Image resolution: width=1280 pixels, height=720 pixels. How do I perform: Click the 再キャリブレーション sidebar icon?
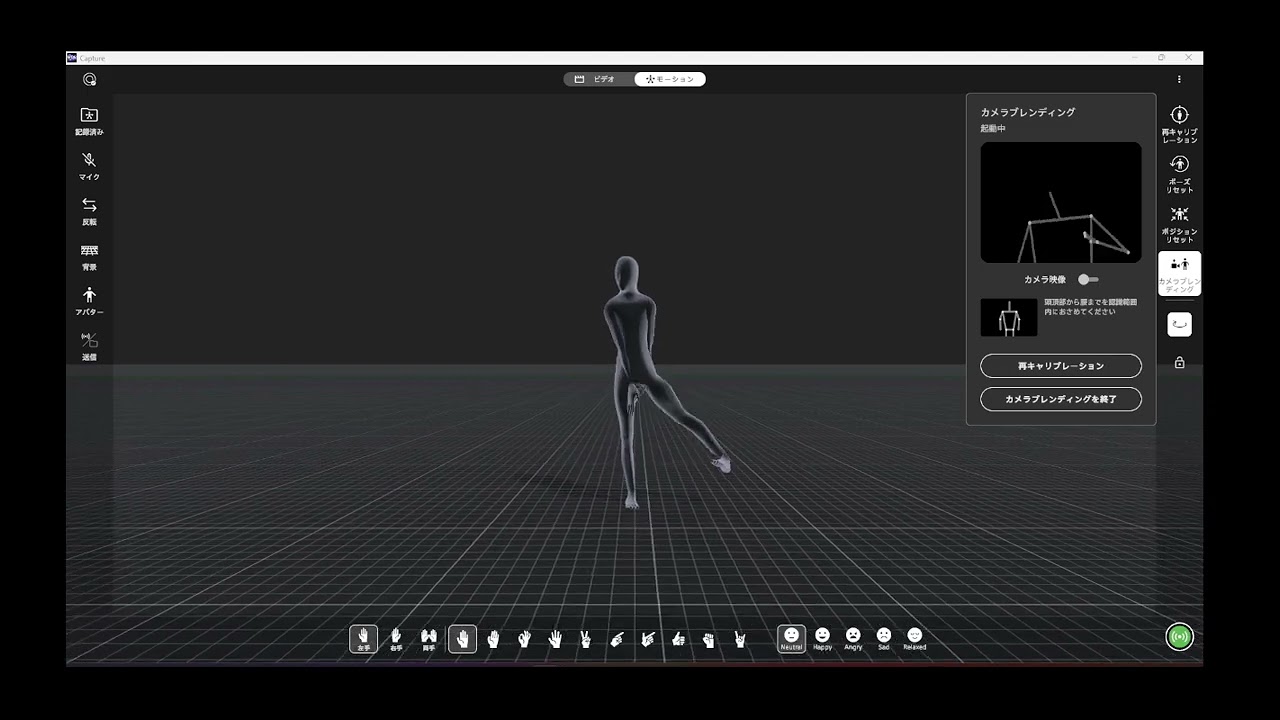(x=1179, y=124)
